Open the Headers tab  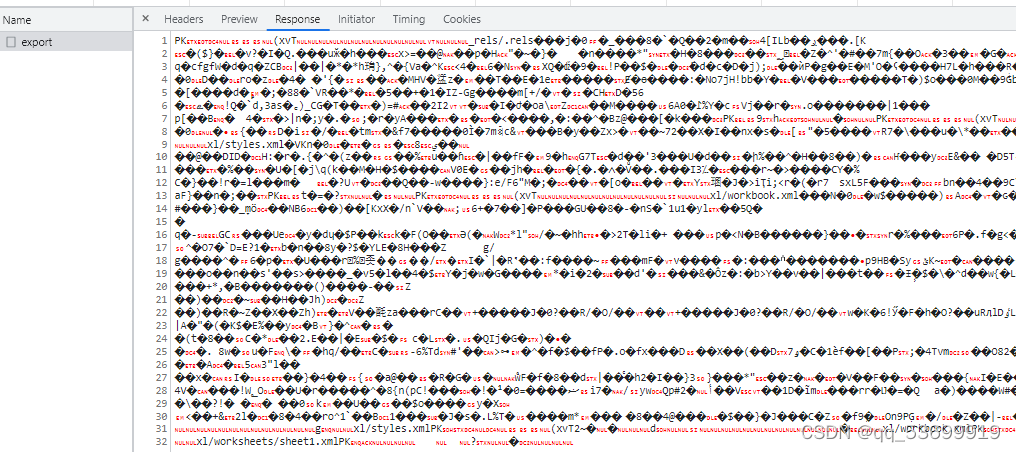click(183, 19)
